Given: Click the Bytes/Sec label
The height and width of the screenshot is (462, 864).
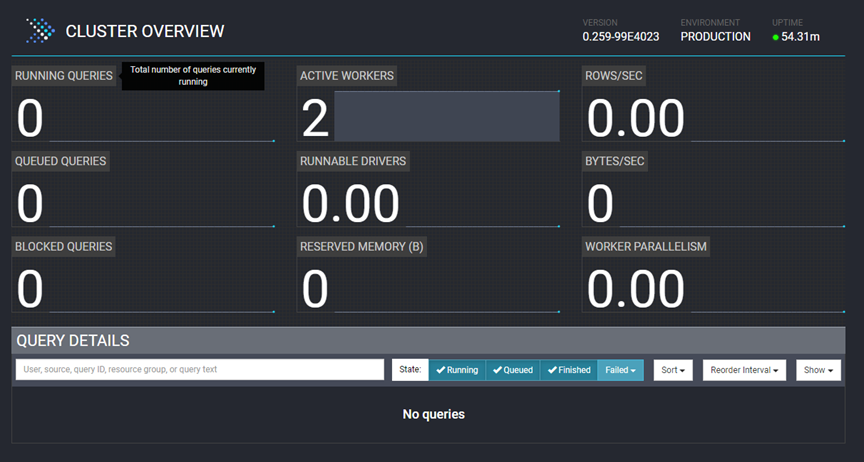Looking at the screenshot, I should pos(615,161).
